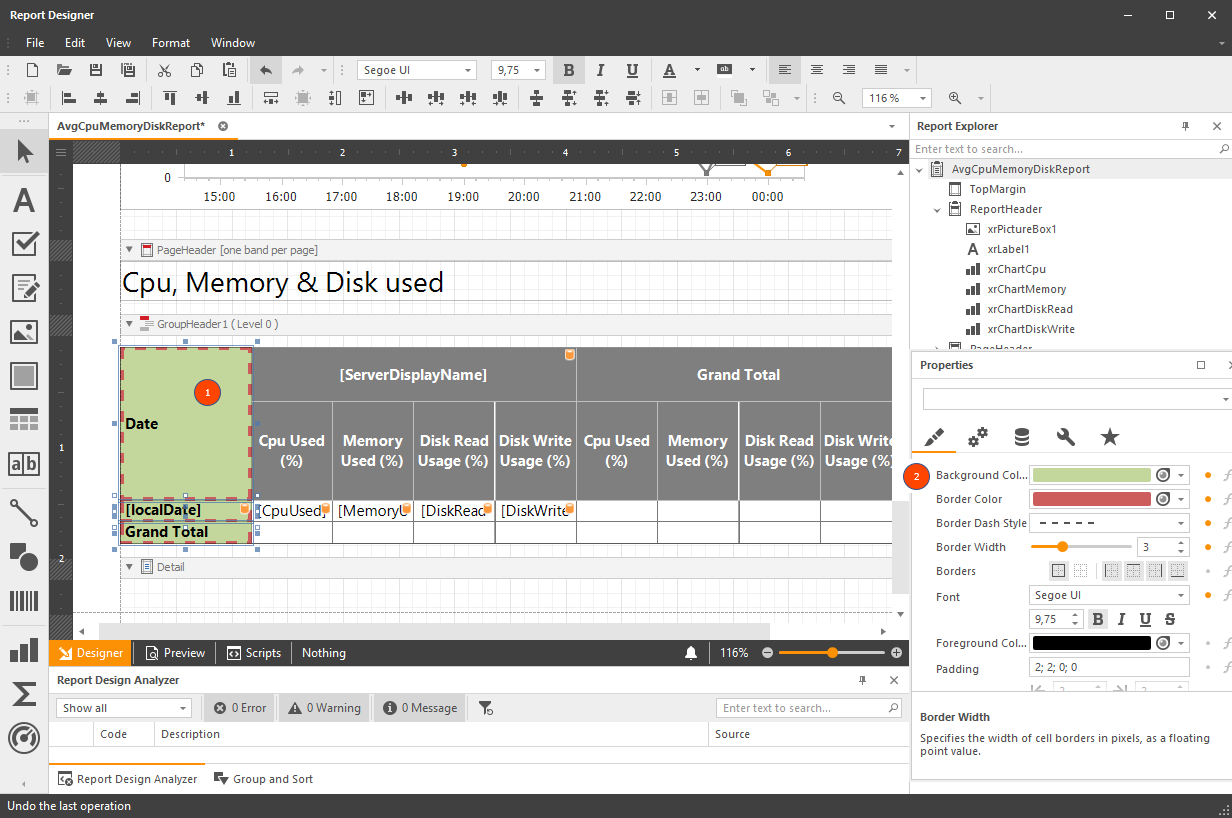Pick the Character Comb control in the toolbox
Viewport: 1232px width, 818px height.
click(24, 464)
